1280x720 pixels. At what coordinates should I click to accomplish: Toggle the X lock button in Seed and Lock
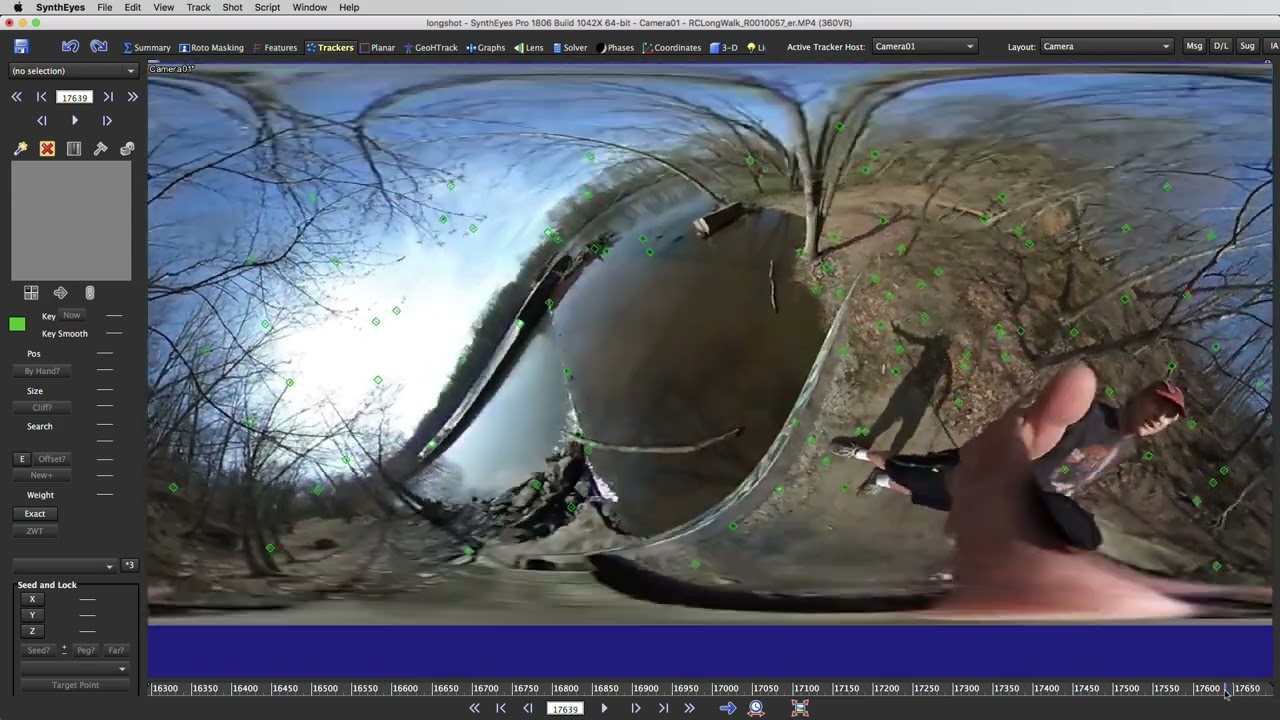click(x=32, y=599)
